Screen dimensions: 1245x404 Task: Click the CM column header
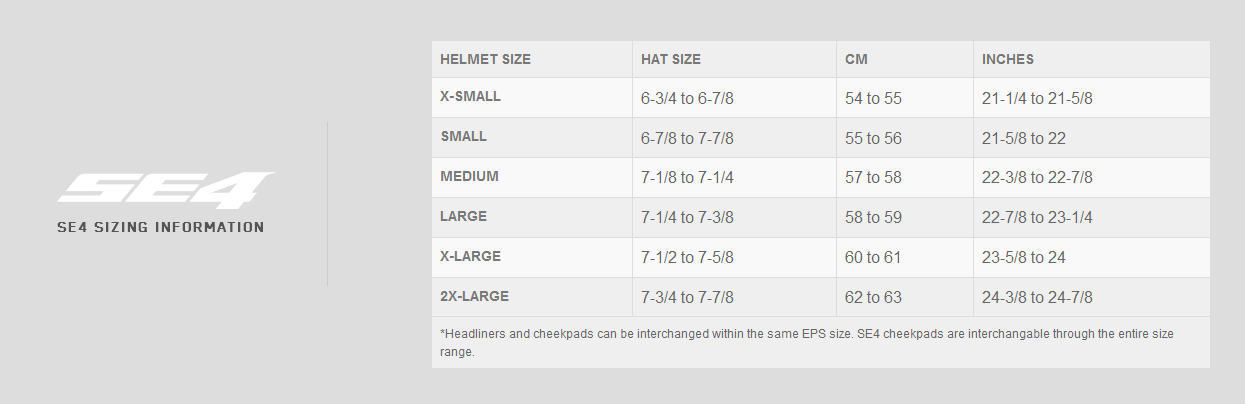pyautogui.click(x=856, y=59)
